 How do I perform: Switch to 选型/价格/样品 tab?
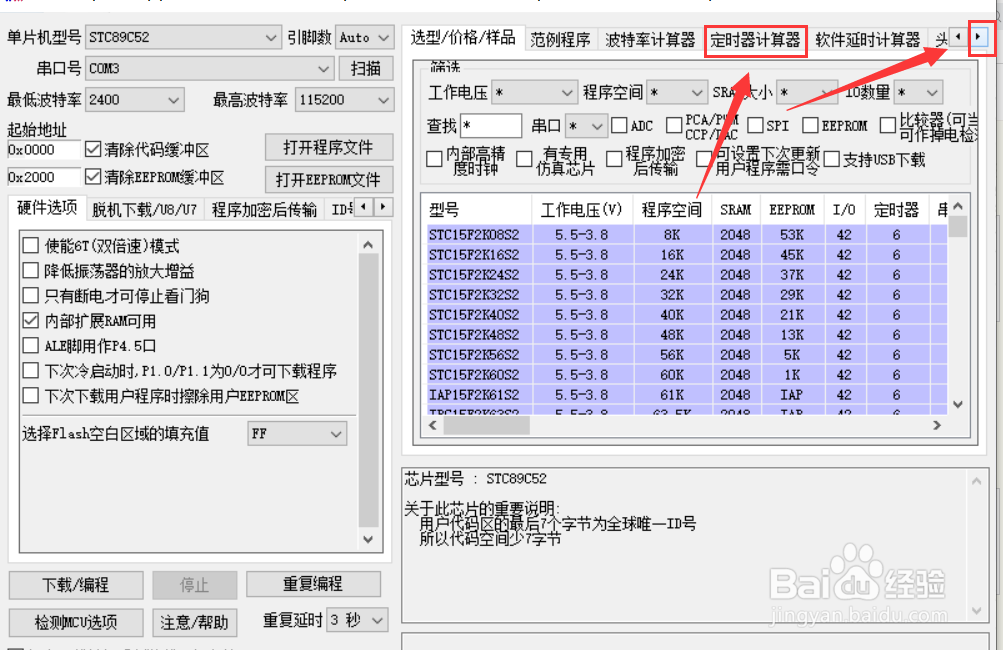(x=463, y=38)
